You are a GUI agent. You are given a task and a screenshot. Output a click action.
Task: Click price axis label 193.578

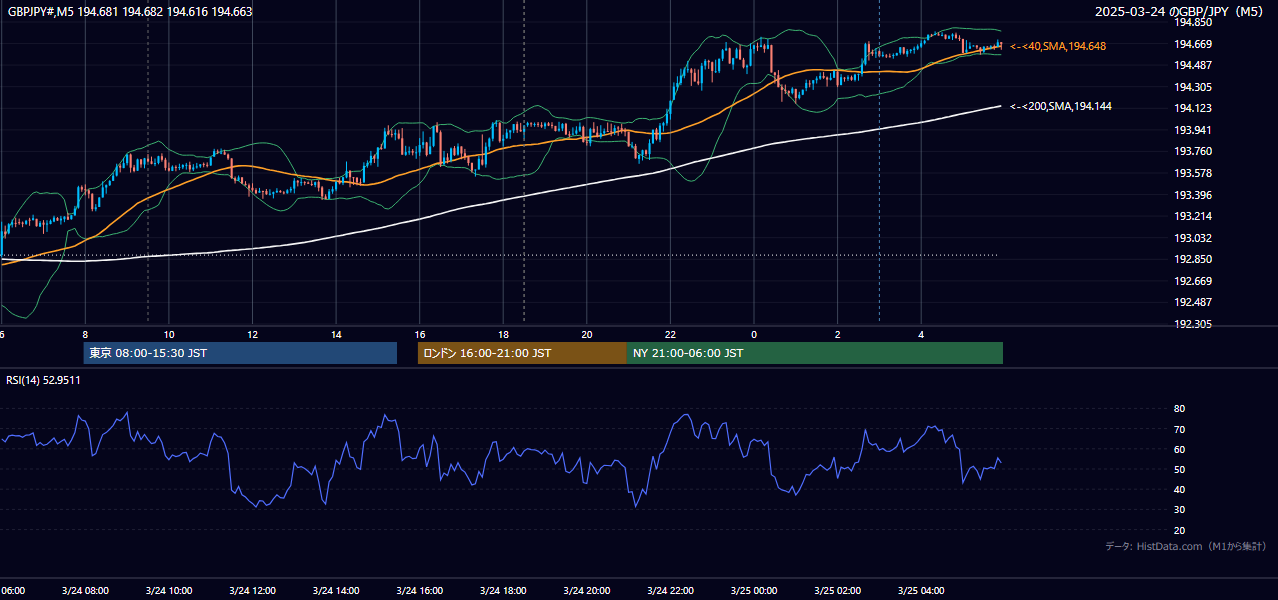(1193, 173)
